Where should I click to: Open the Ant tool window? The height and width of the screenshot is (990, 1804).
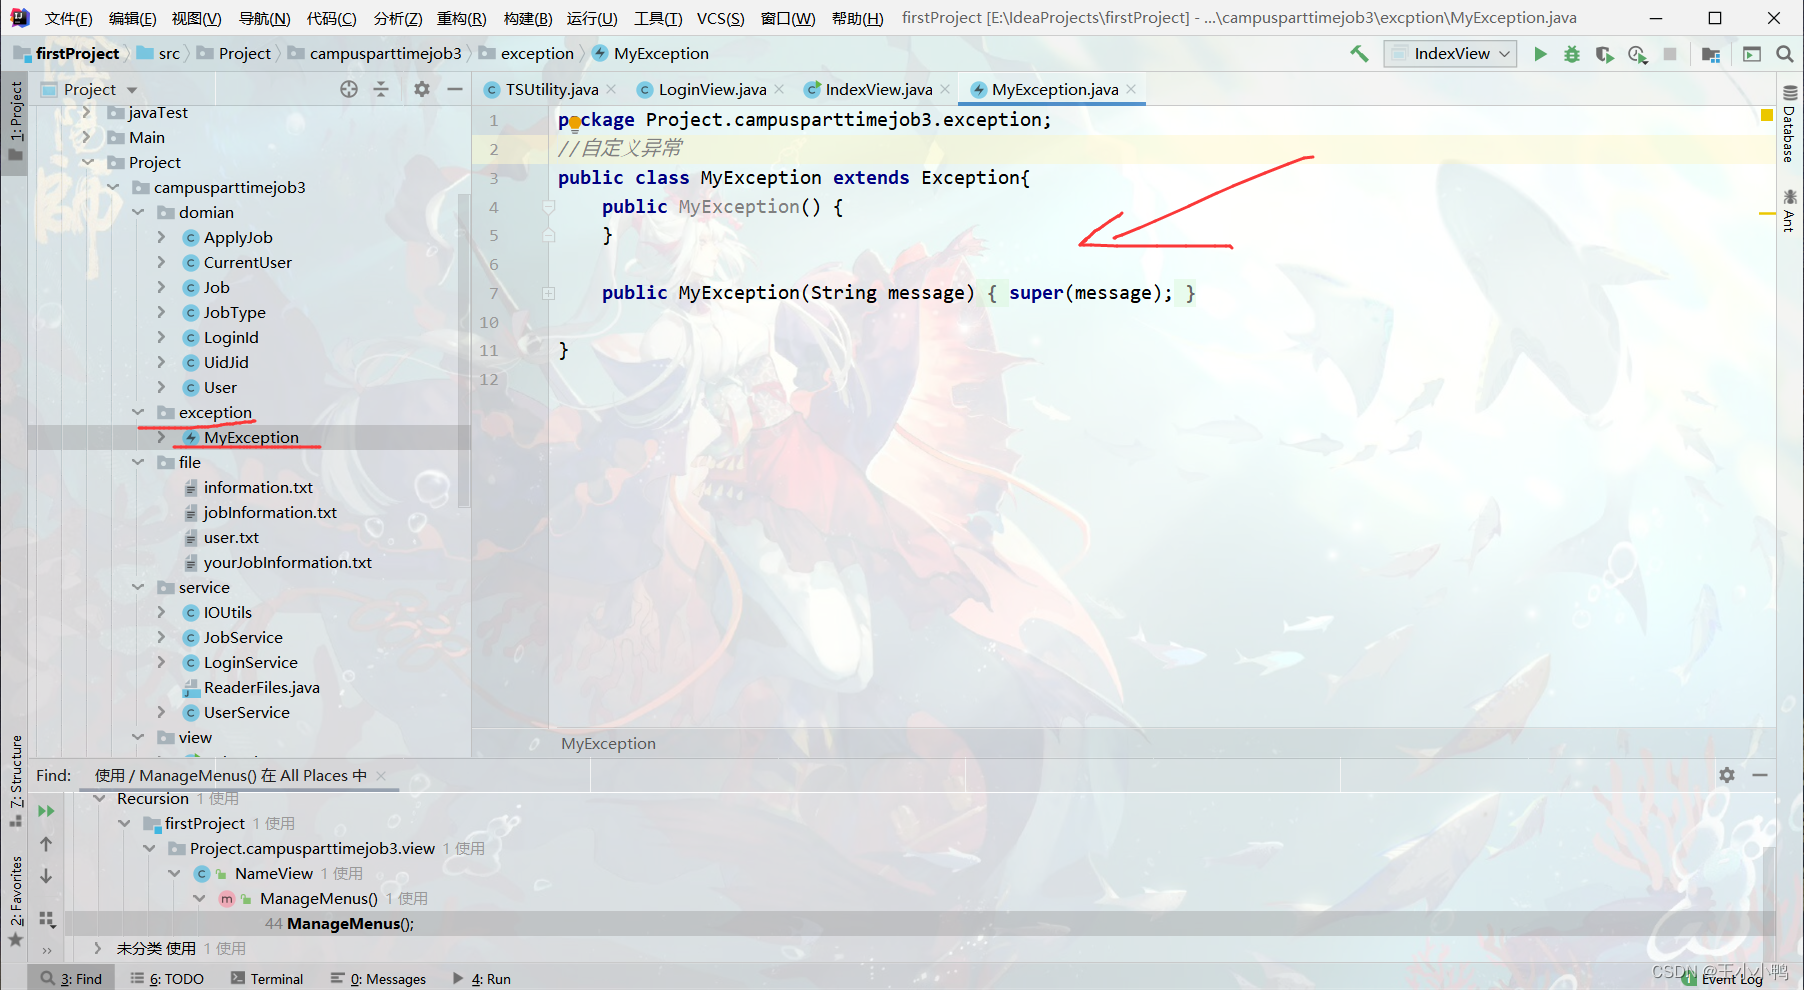click(x=1790, y=210)
